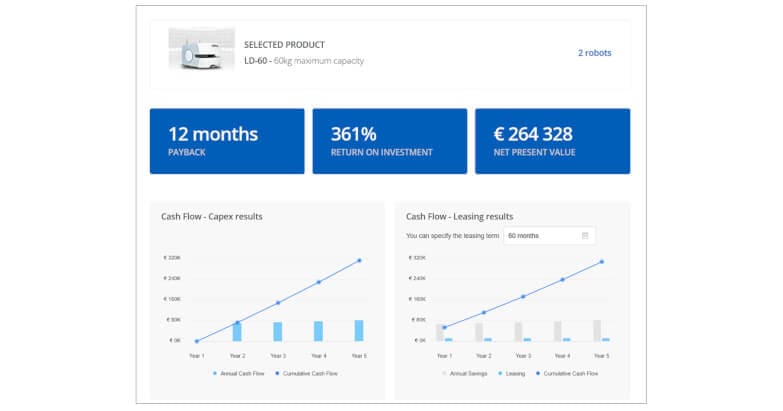Open the '2 robots' link
Image resolution: width=783 pixels, height=411 pixels.
(594, 53)
